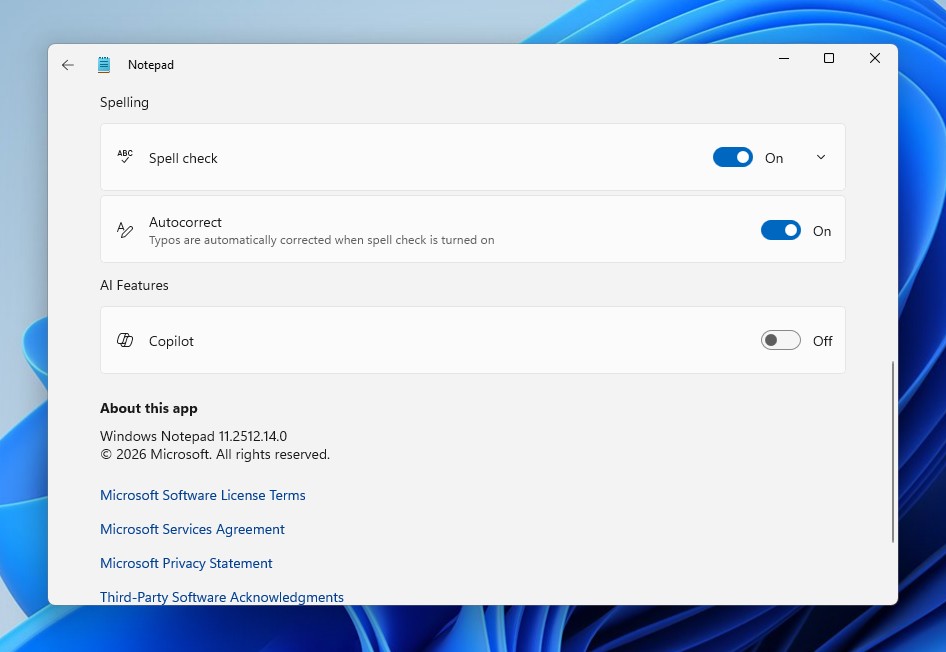This screenshot has height=652, width=946.
Task: Click the Autocorrect pen icon
Action: tap(125, 229)
